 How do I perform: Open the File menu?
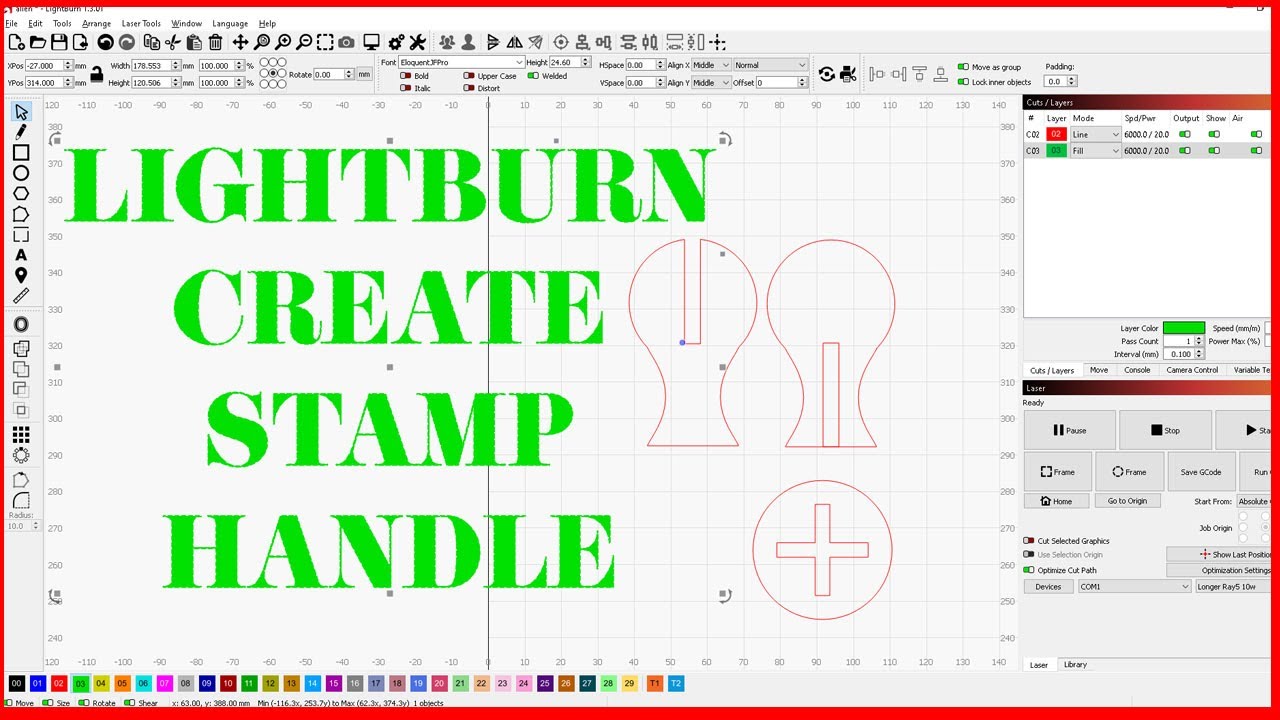(12, 23)
